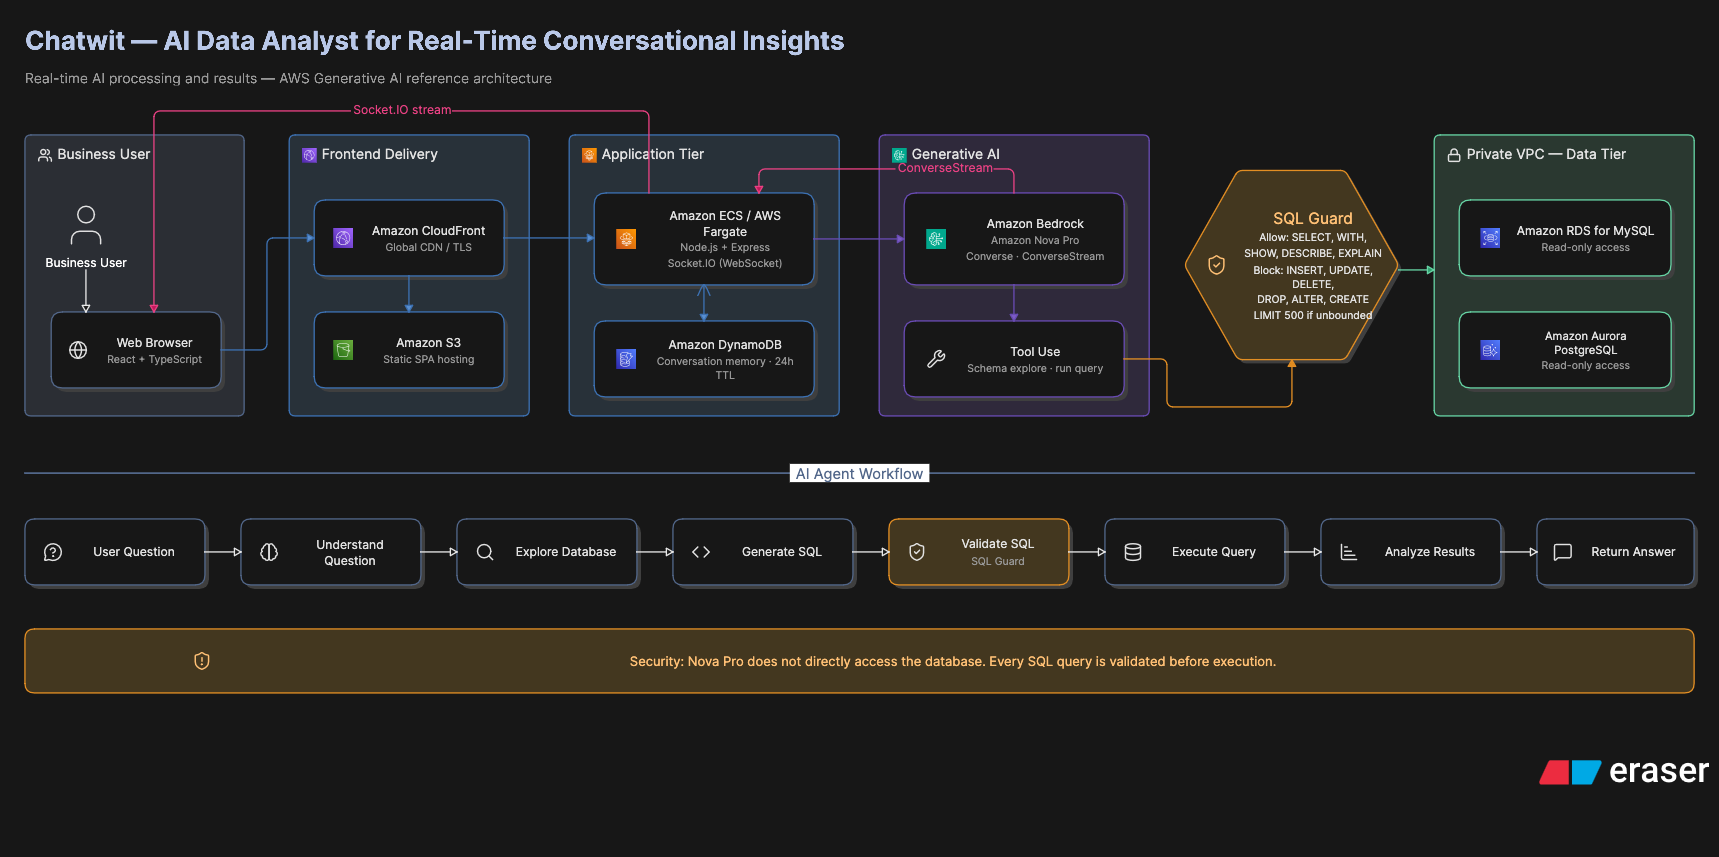Select the Amazon RDS for MySQL node
The width and height of the screenshot is (1719, 857).
1565,238
